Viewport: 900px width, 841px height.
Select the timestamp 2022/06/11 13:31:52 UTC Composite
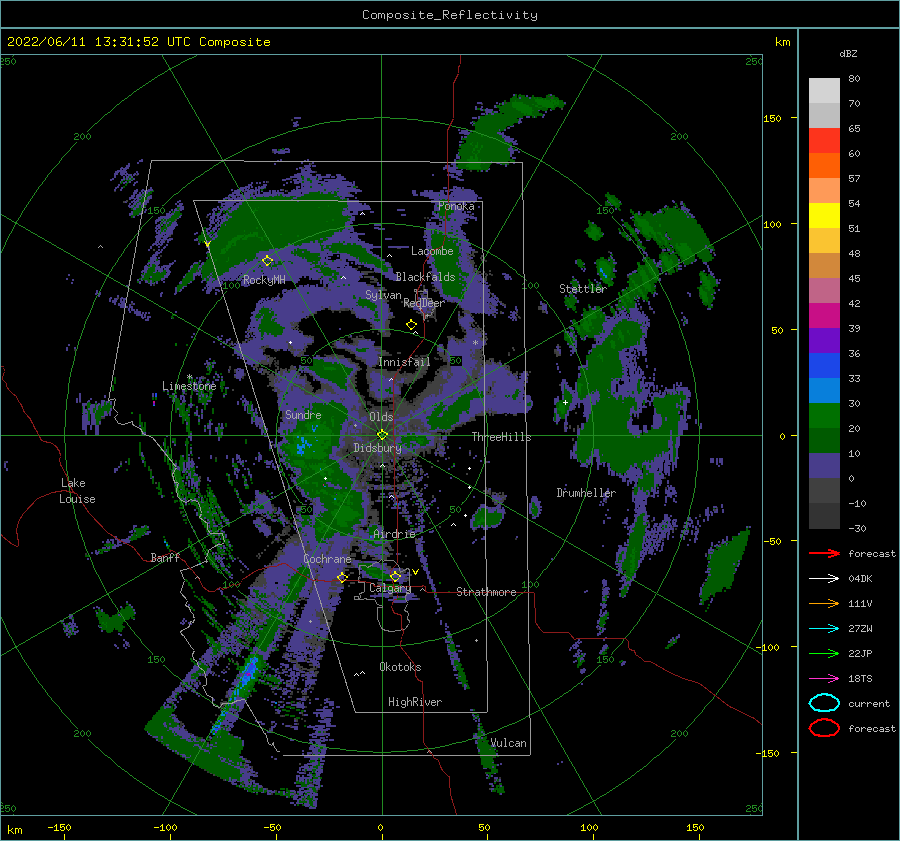point(138,42)
